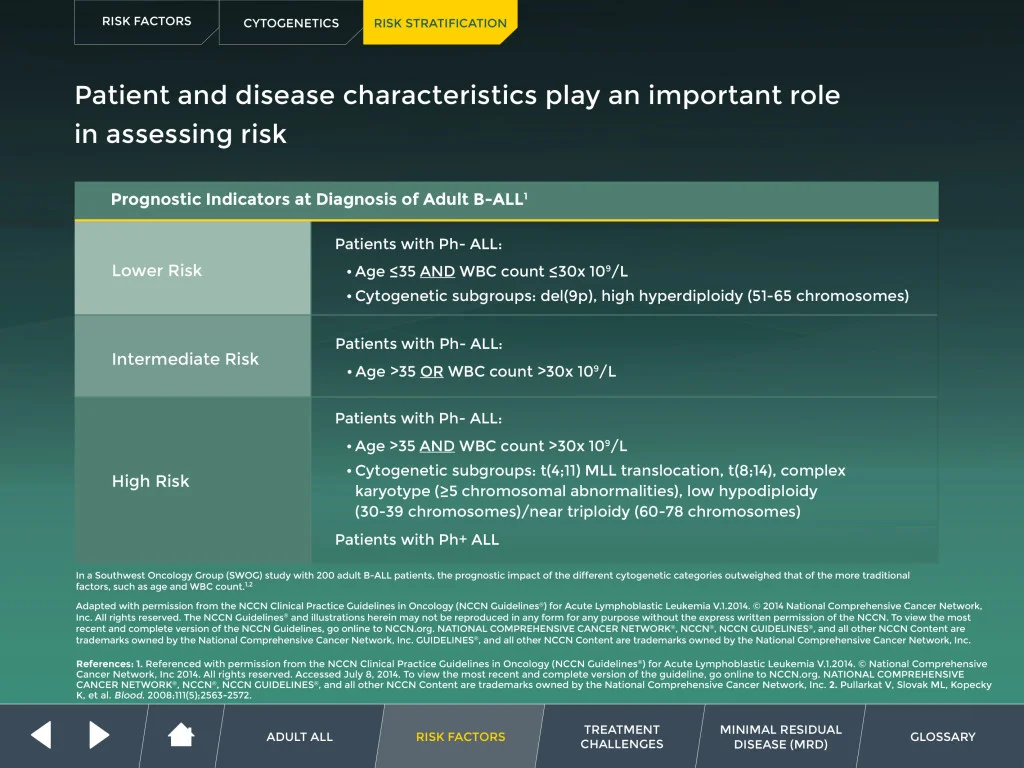The height and width of the screenshot is (768, 1024).
Task: Click the 'Adapted with permission from the NCCN' paragraph
Action: pos(529,623)
